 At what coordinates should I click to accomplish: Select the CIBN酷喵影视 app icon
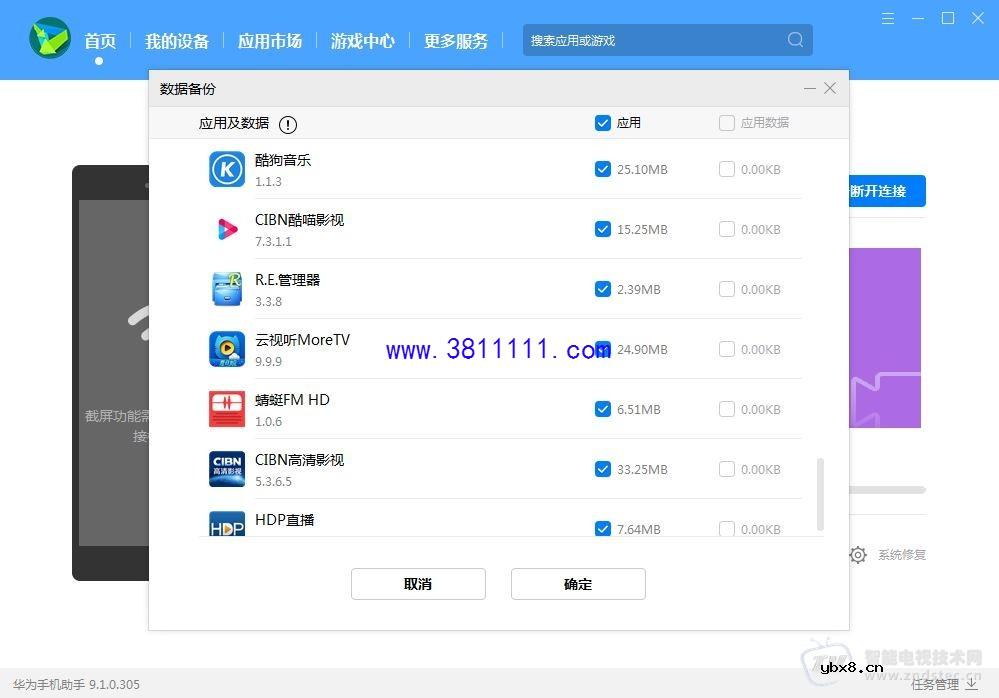click(x=227, y=229)
